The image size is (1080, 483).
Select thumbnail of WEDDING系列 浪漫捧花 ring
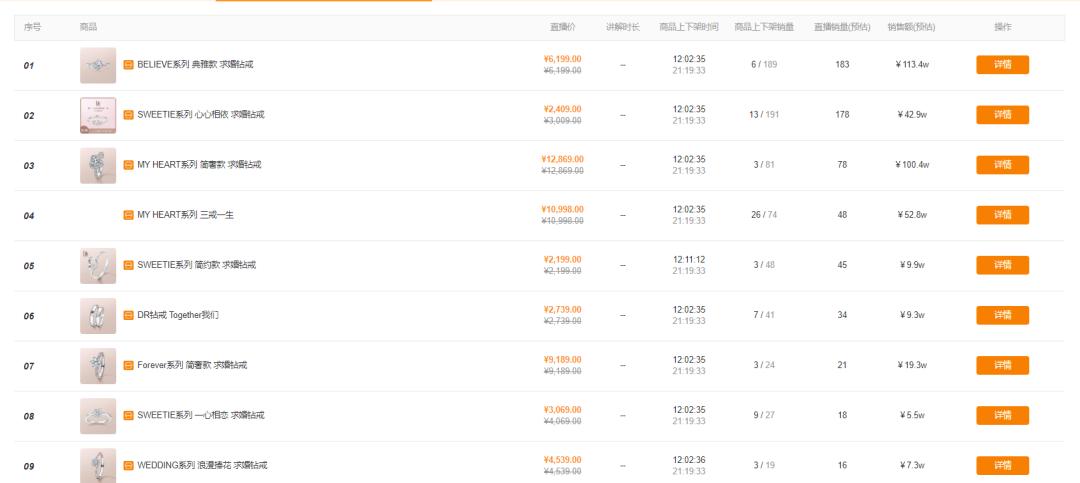pos(98,465)
